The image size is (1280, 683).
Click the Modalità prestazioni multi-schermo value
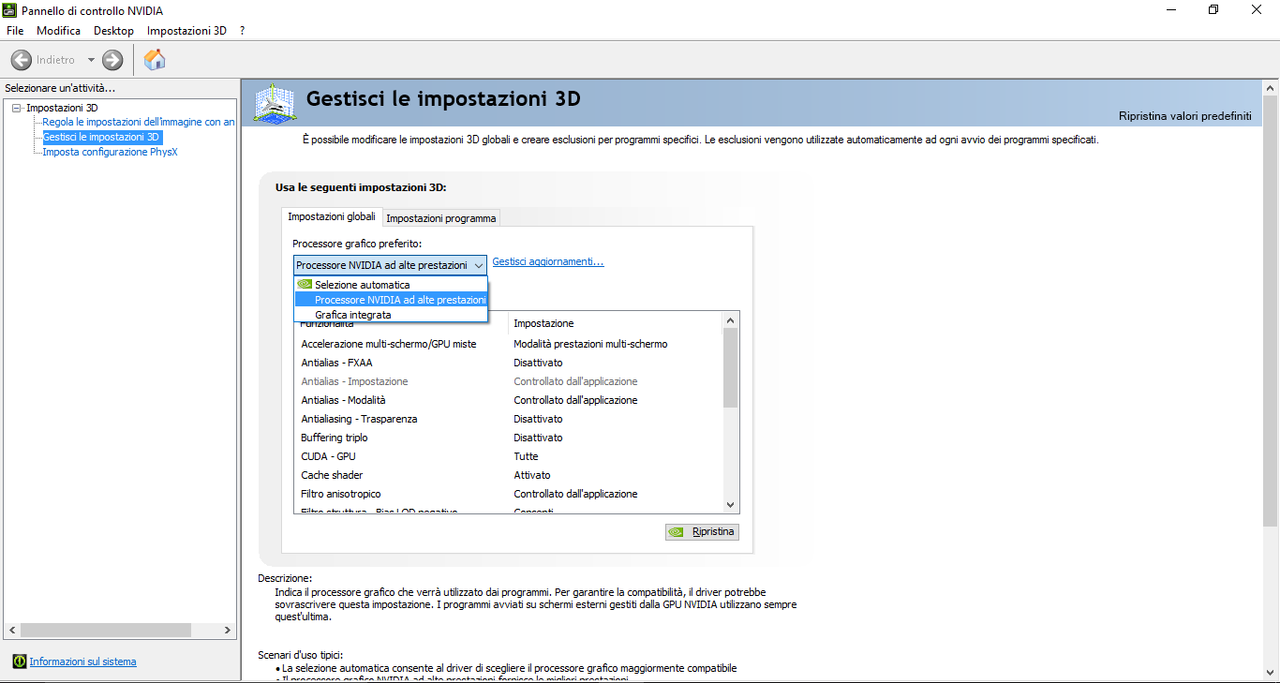590,344
